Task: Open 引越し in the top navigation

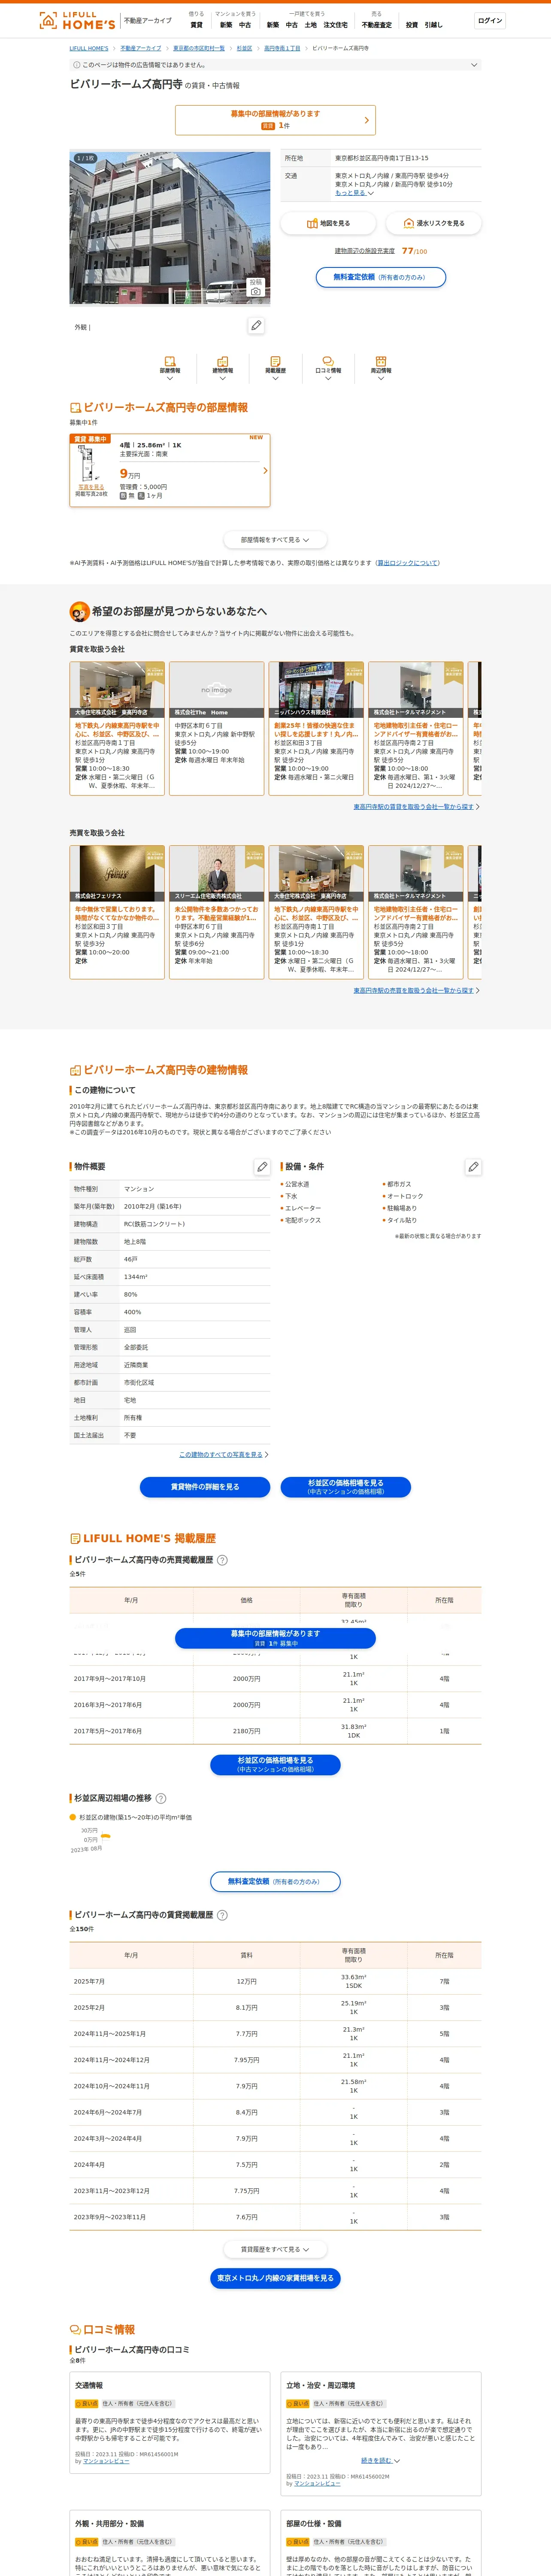Action: pos(433,25)
